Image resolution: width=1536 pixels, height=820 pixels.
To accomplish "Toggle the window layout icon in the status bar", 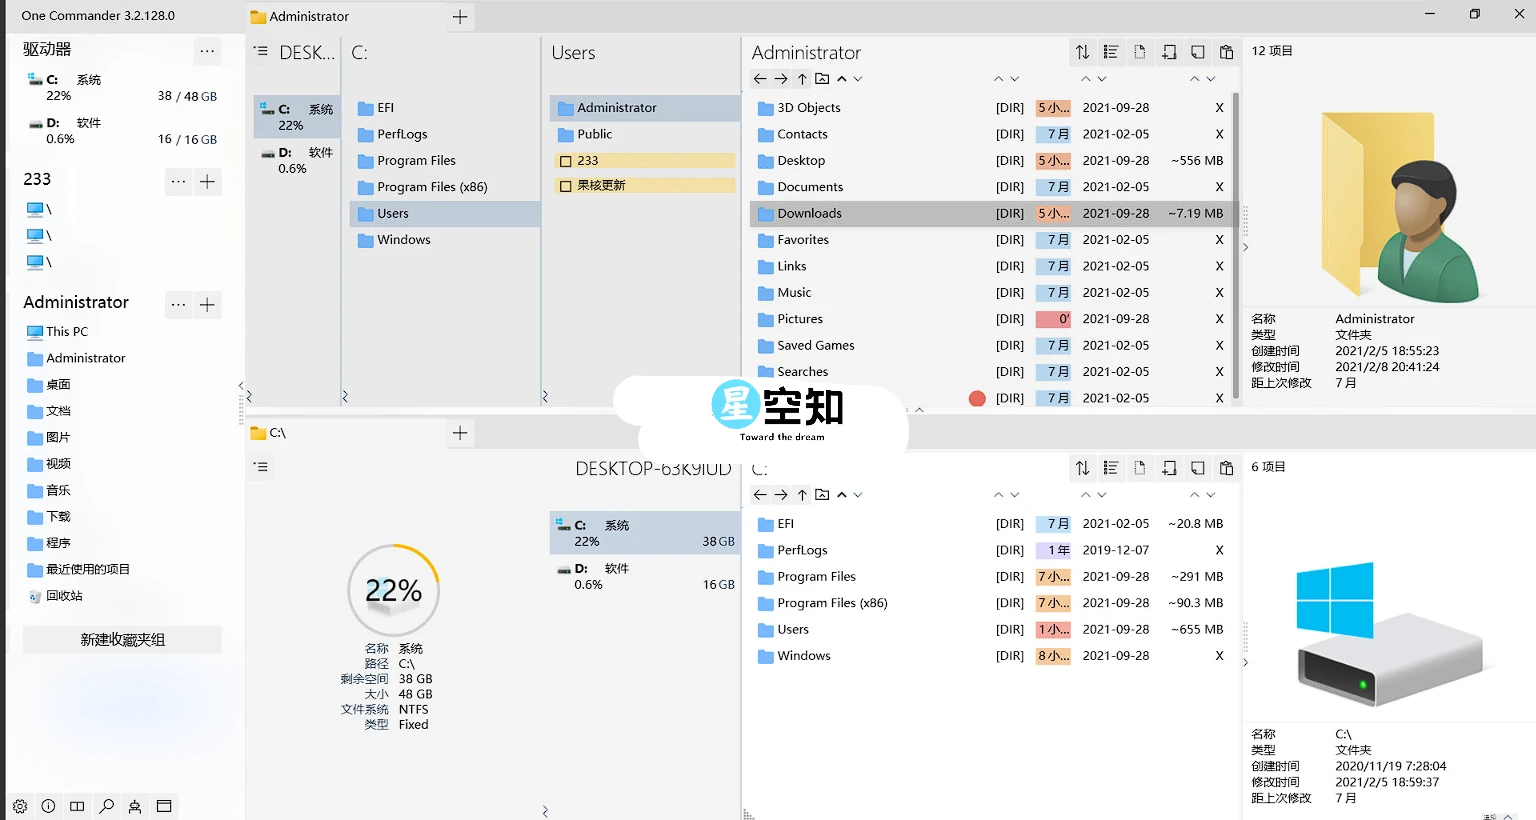I will click(164, 806).
